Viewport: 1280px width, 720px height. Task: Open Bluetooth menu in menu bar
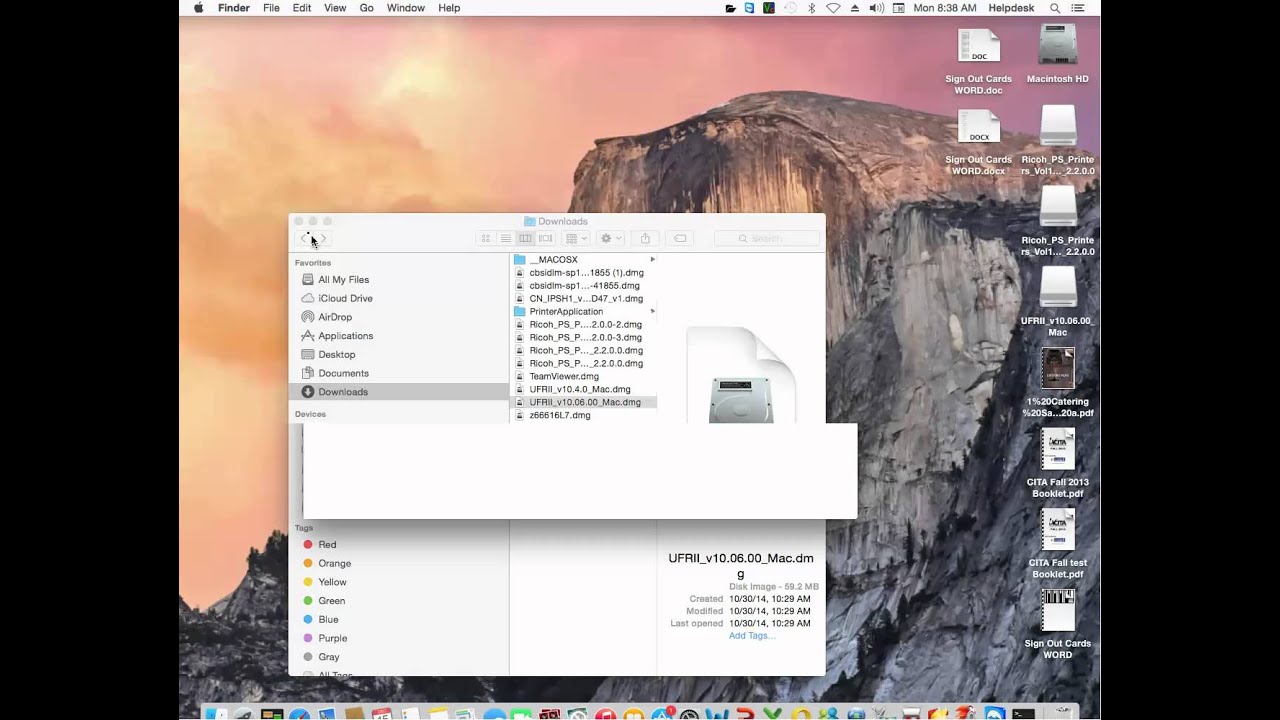click(x=811, y=8)
